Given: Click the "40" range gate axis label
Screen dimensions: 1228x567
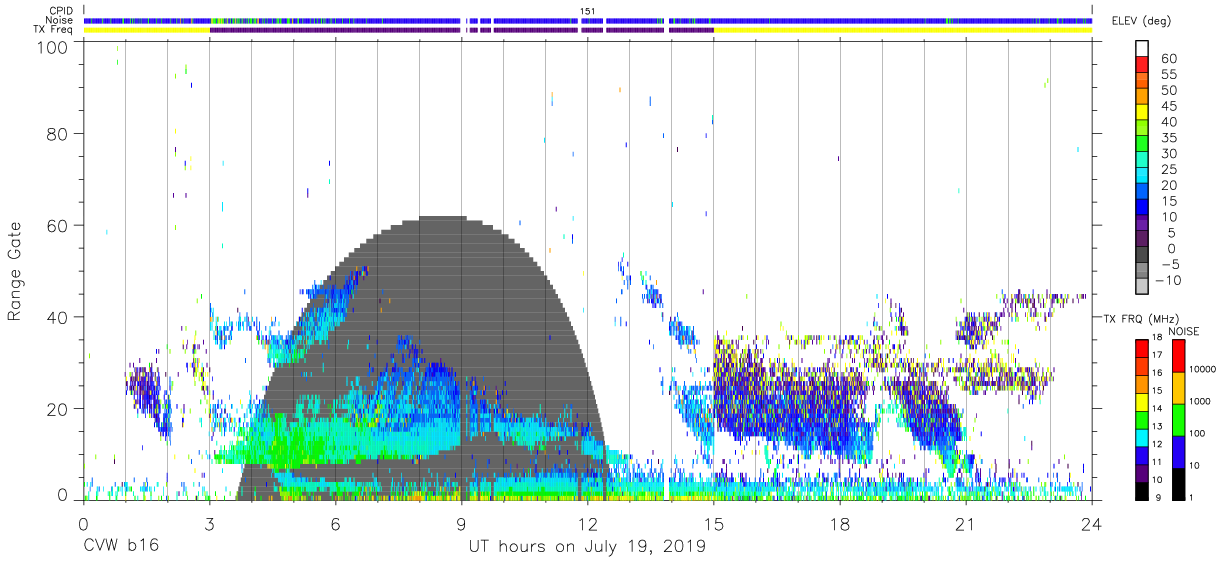Looking at the screenshot, I should point(57,317).
